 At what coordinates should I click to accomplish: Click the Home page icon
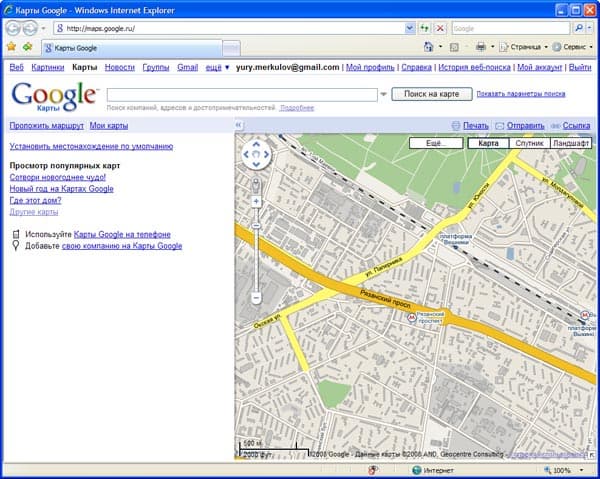[x=428, y=47]
